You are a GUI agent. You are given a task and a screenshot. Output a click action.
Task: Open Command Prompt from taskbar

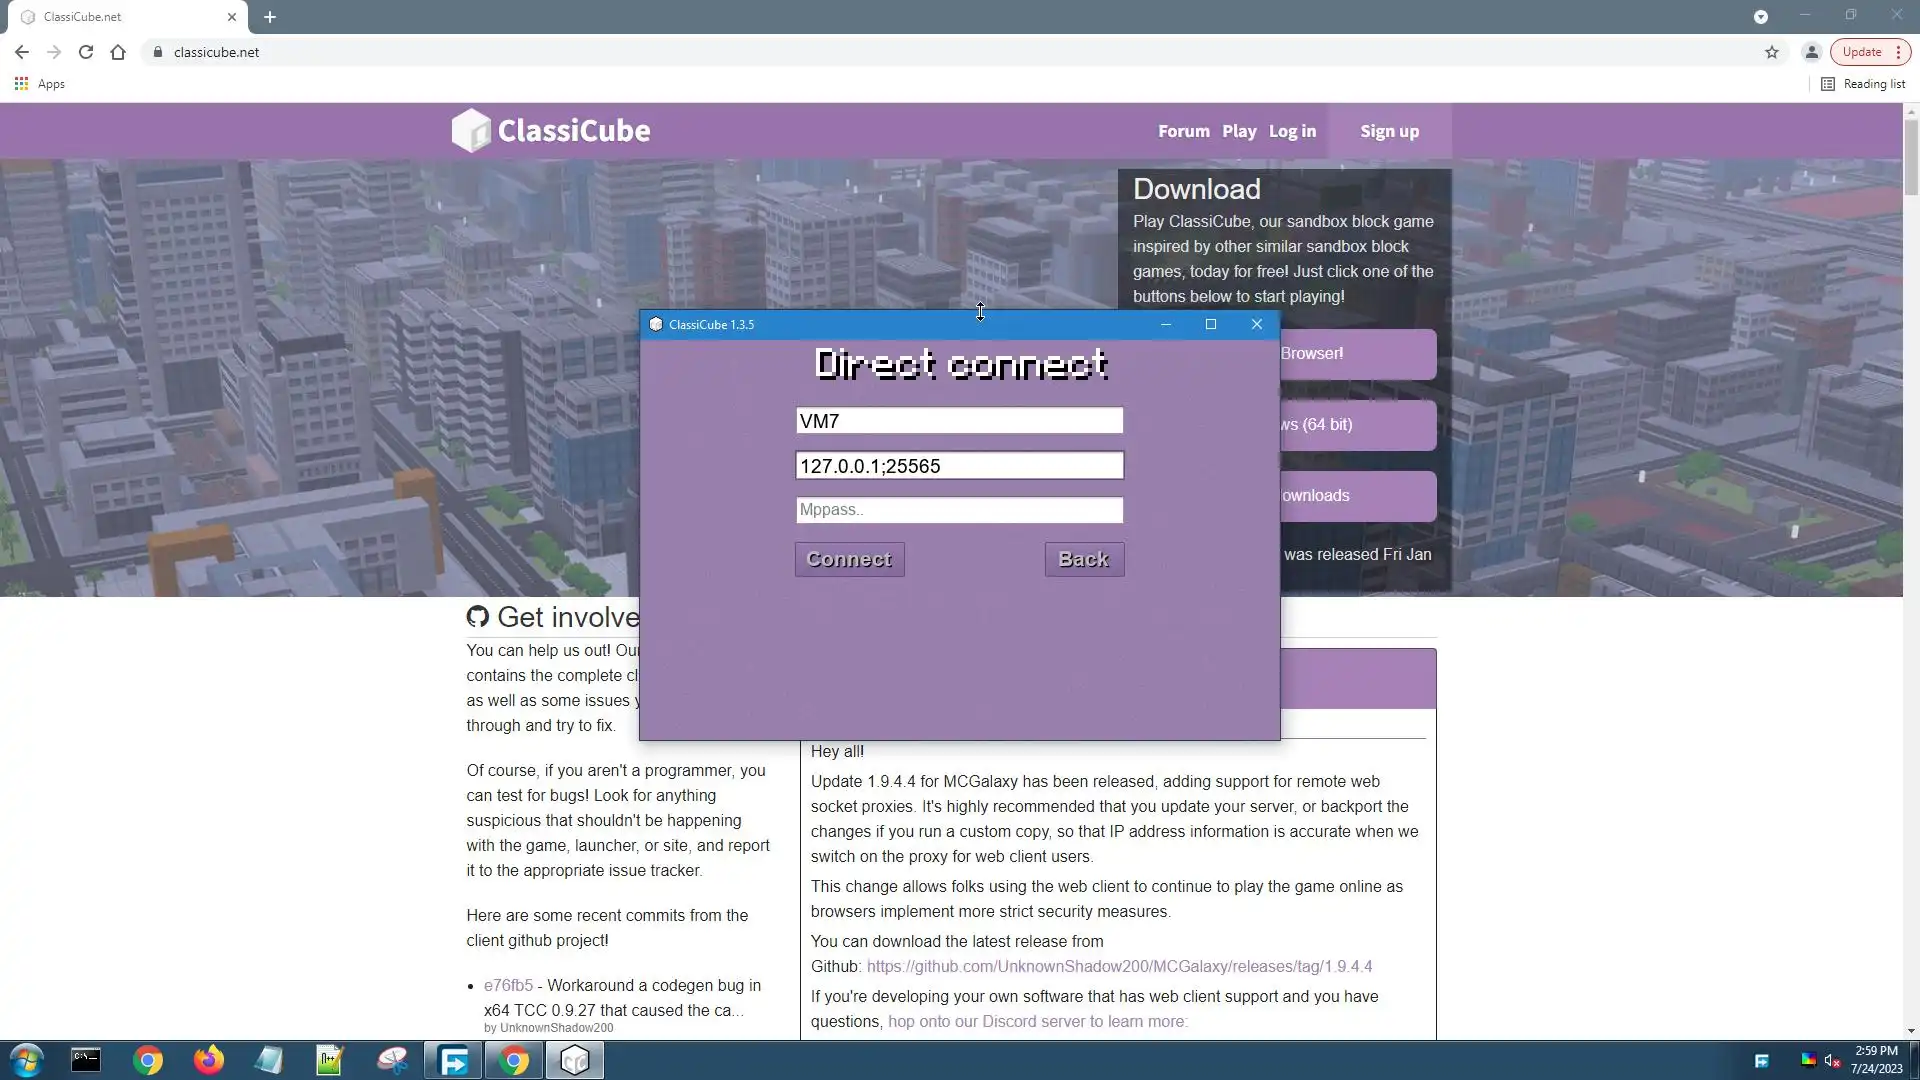[x=86, y=1060]
